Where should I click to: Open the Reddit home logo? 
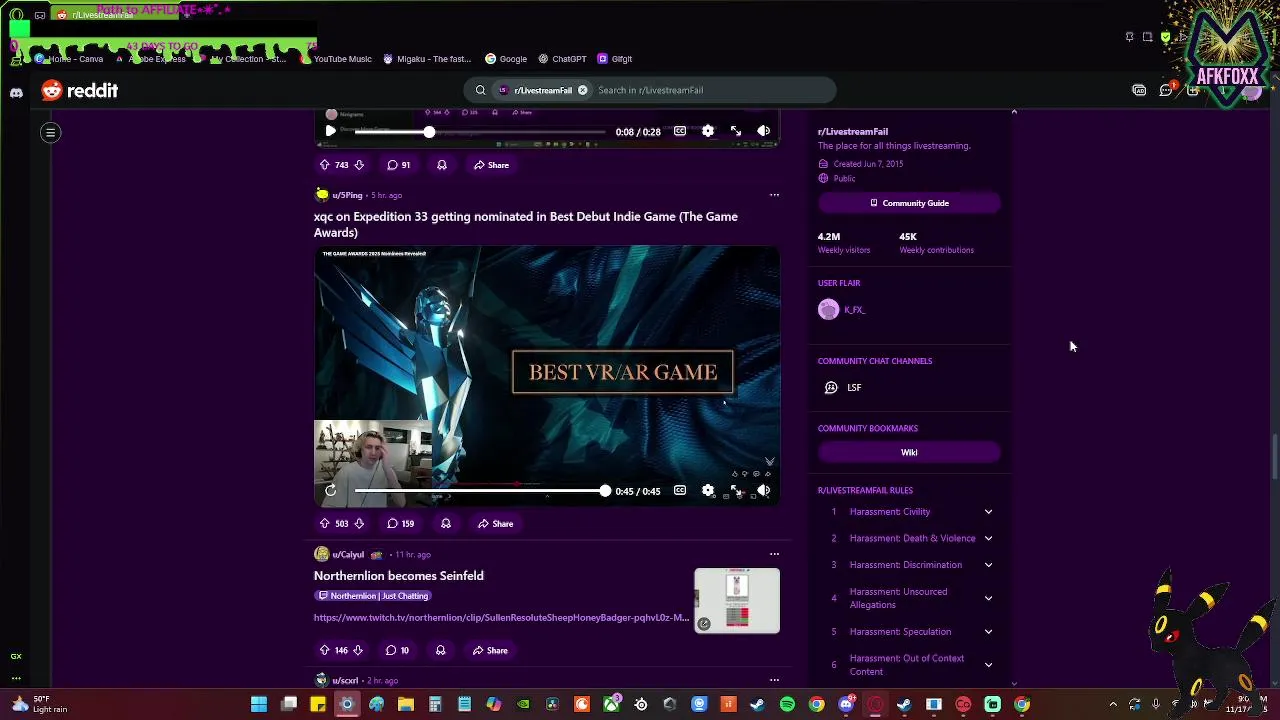[x=80, y=90]
